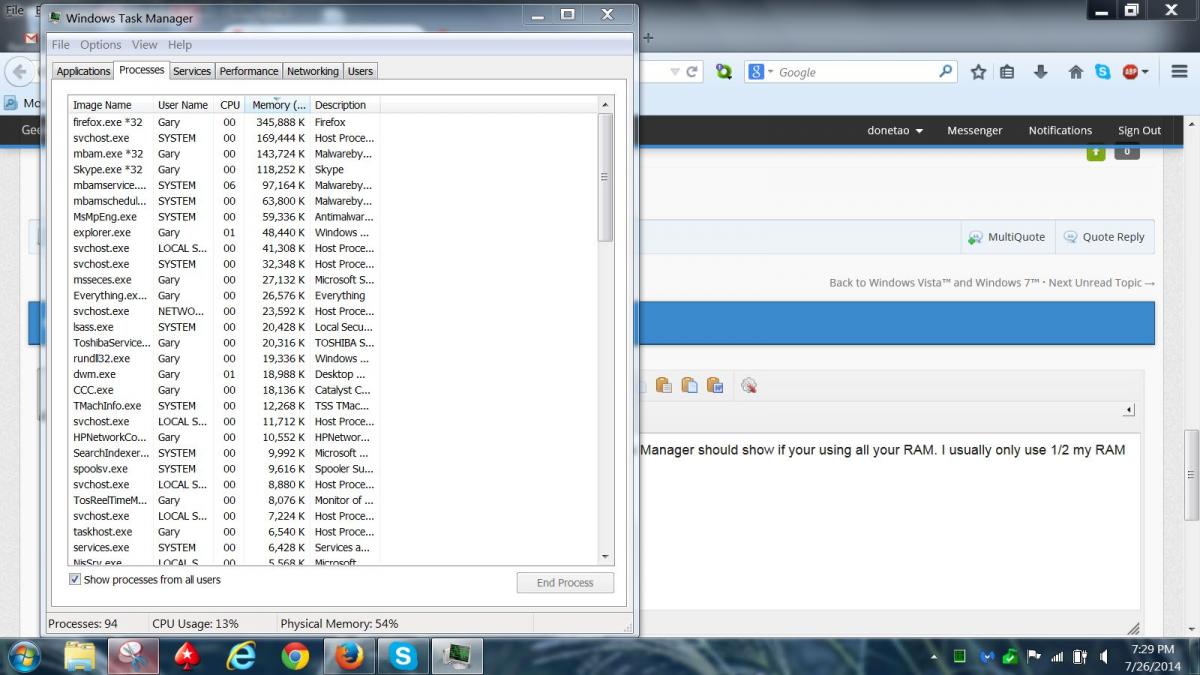1200x675 pixels.
Task: Switch to the Applications tab
Action: (83, 71)
